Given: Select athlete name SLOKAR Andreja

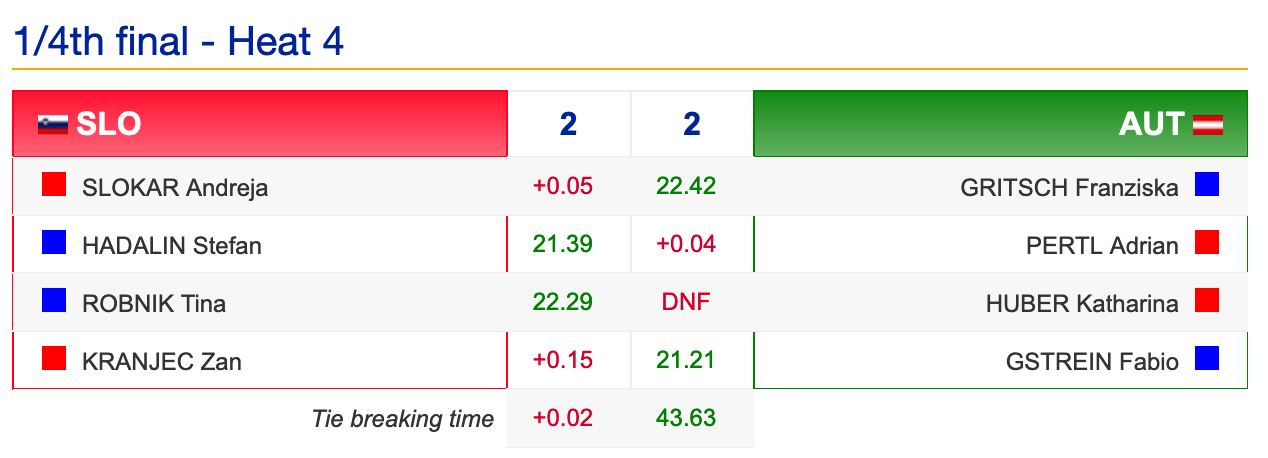Looking at the screenshot, I should 175,187.
